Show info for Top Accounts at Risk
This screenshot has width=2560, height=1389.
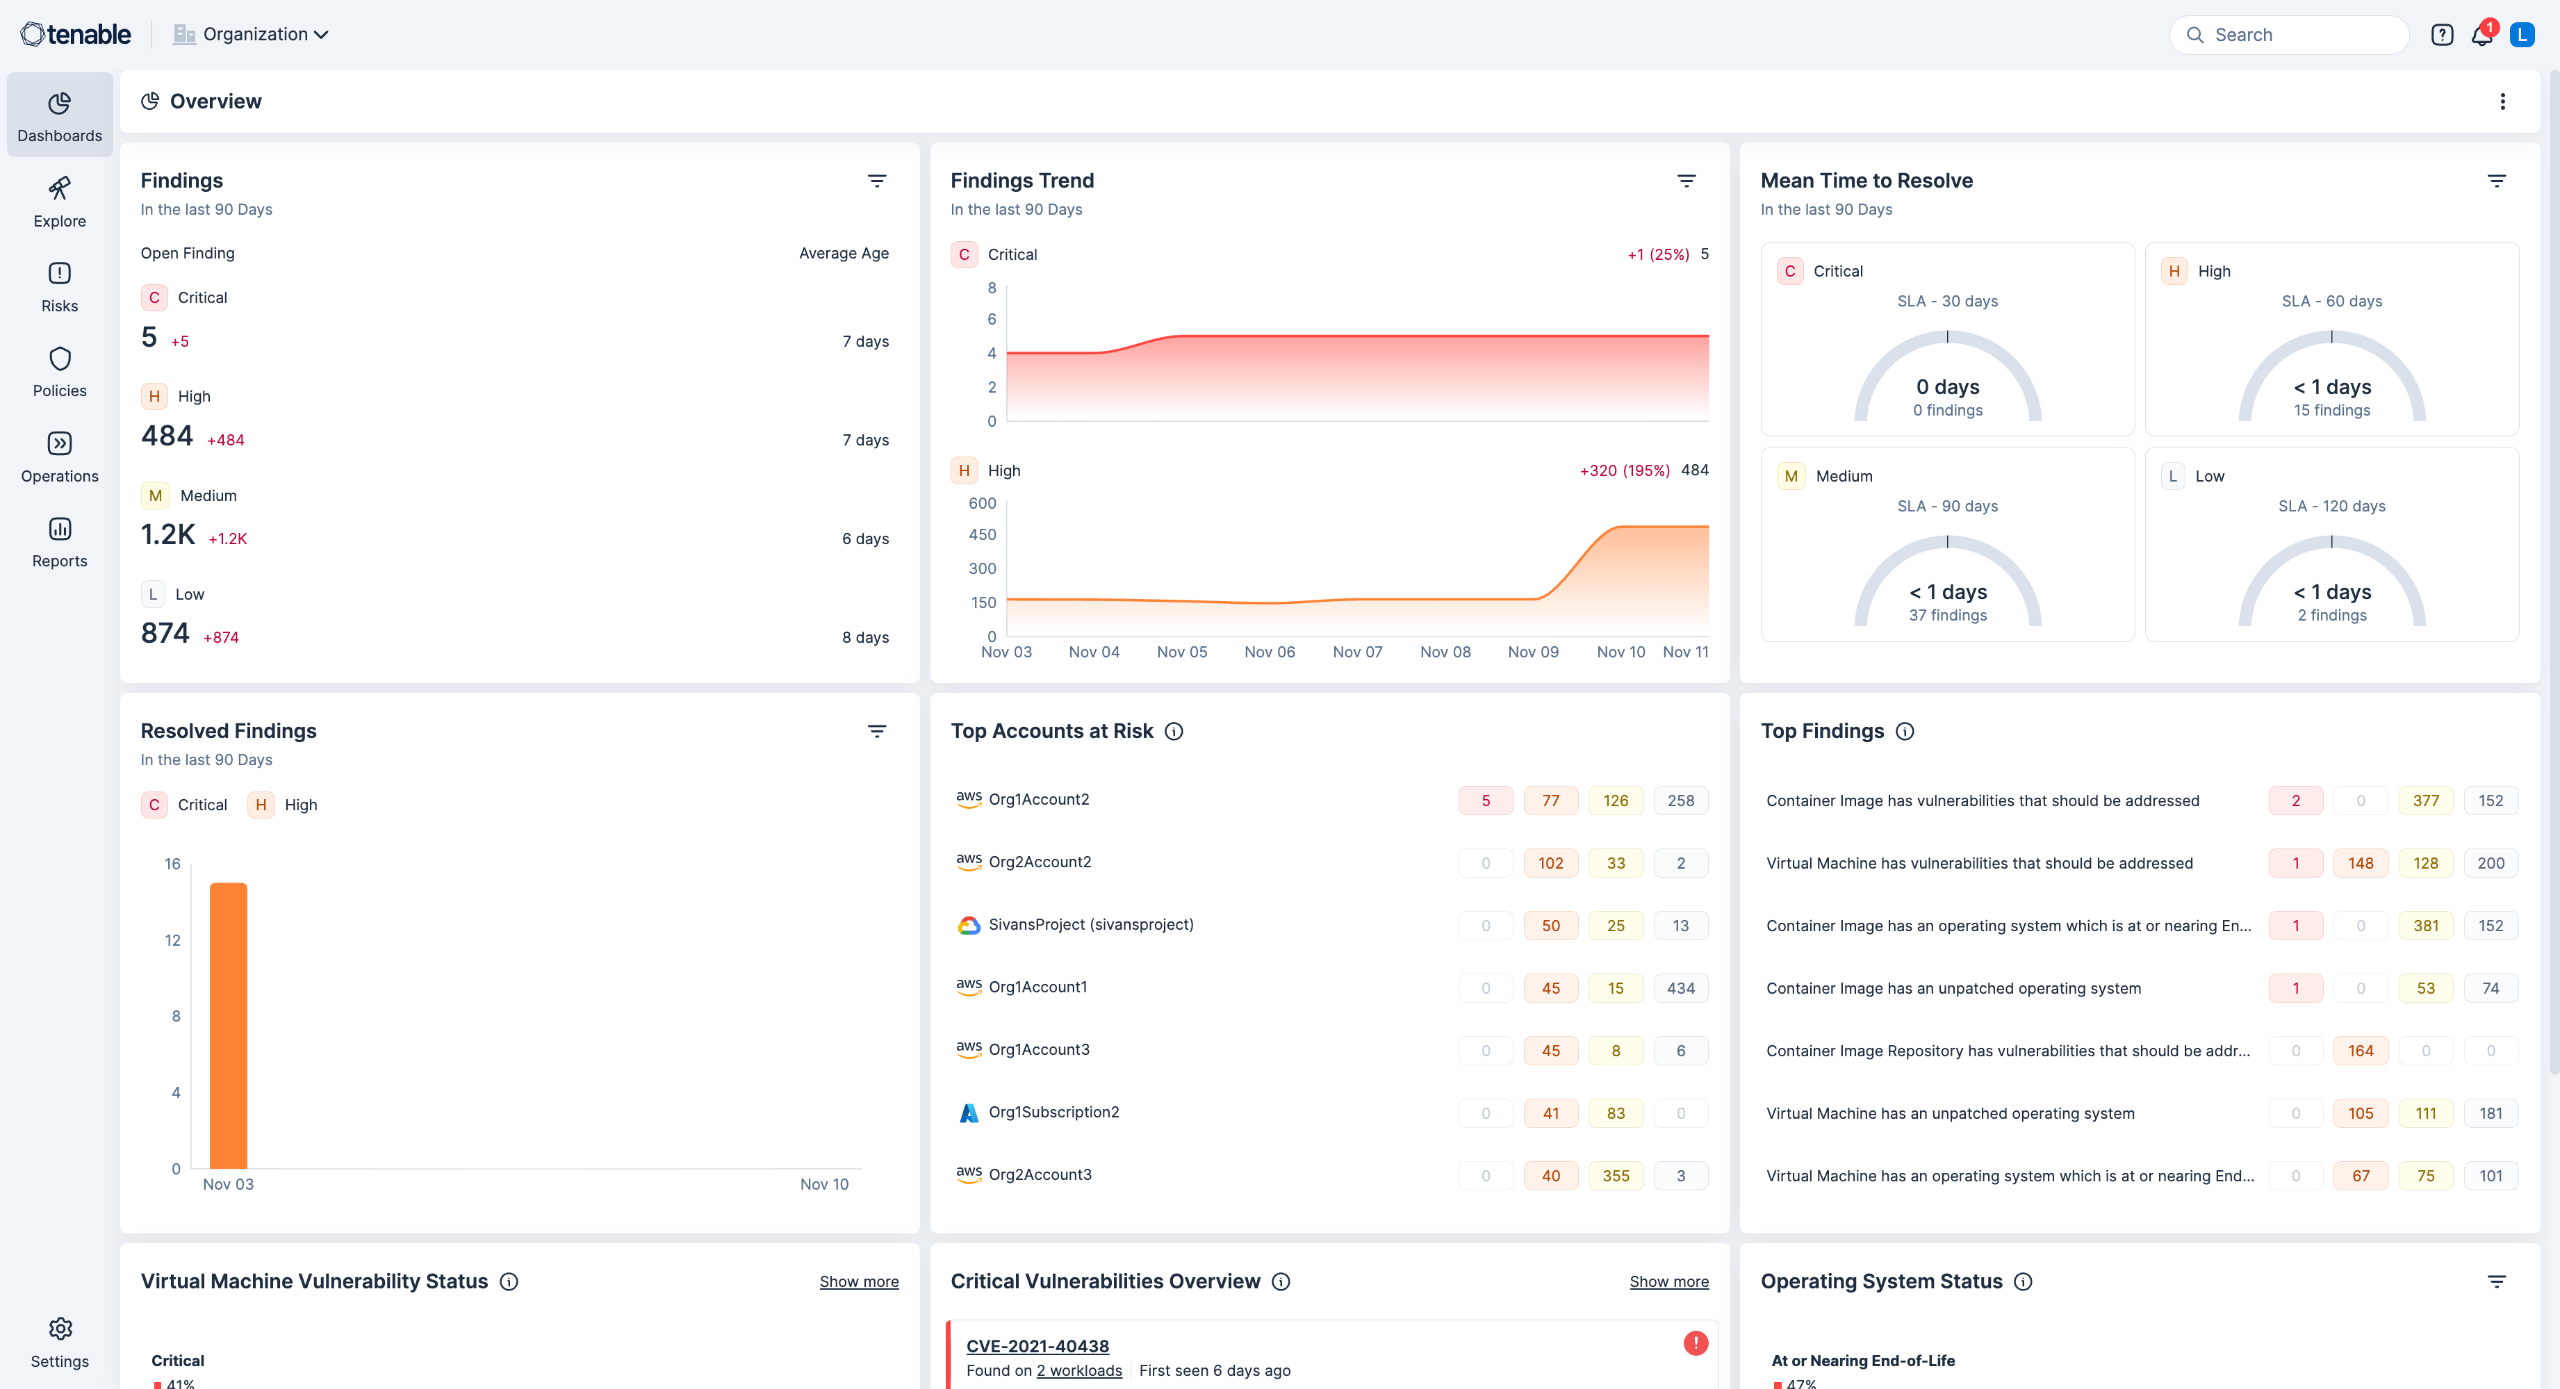pos(1174,731)
